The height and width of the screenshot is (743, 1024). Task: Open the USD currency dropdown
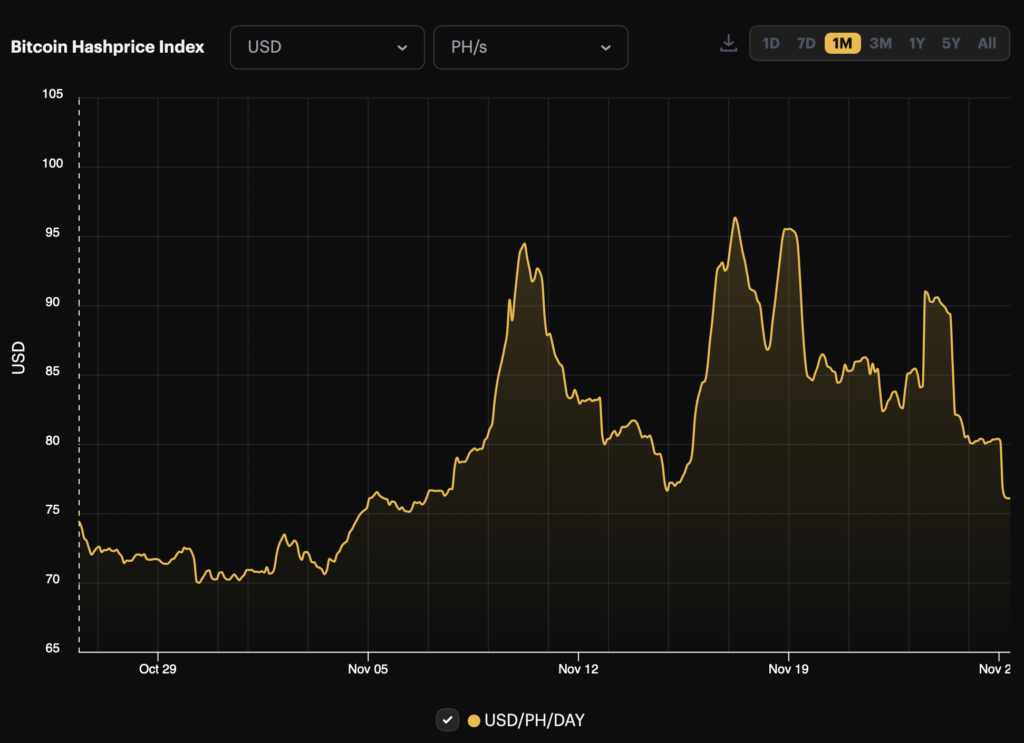coord(328,48)
